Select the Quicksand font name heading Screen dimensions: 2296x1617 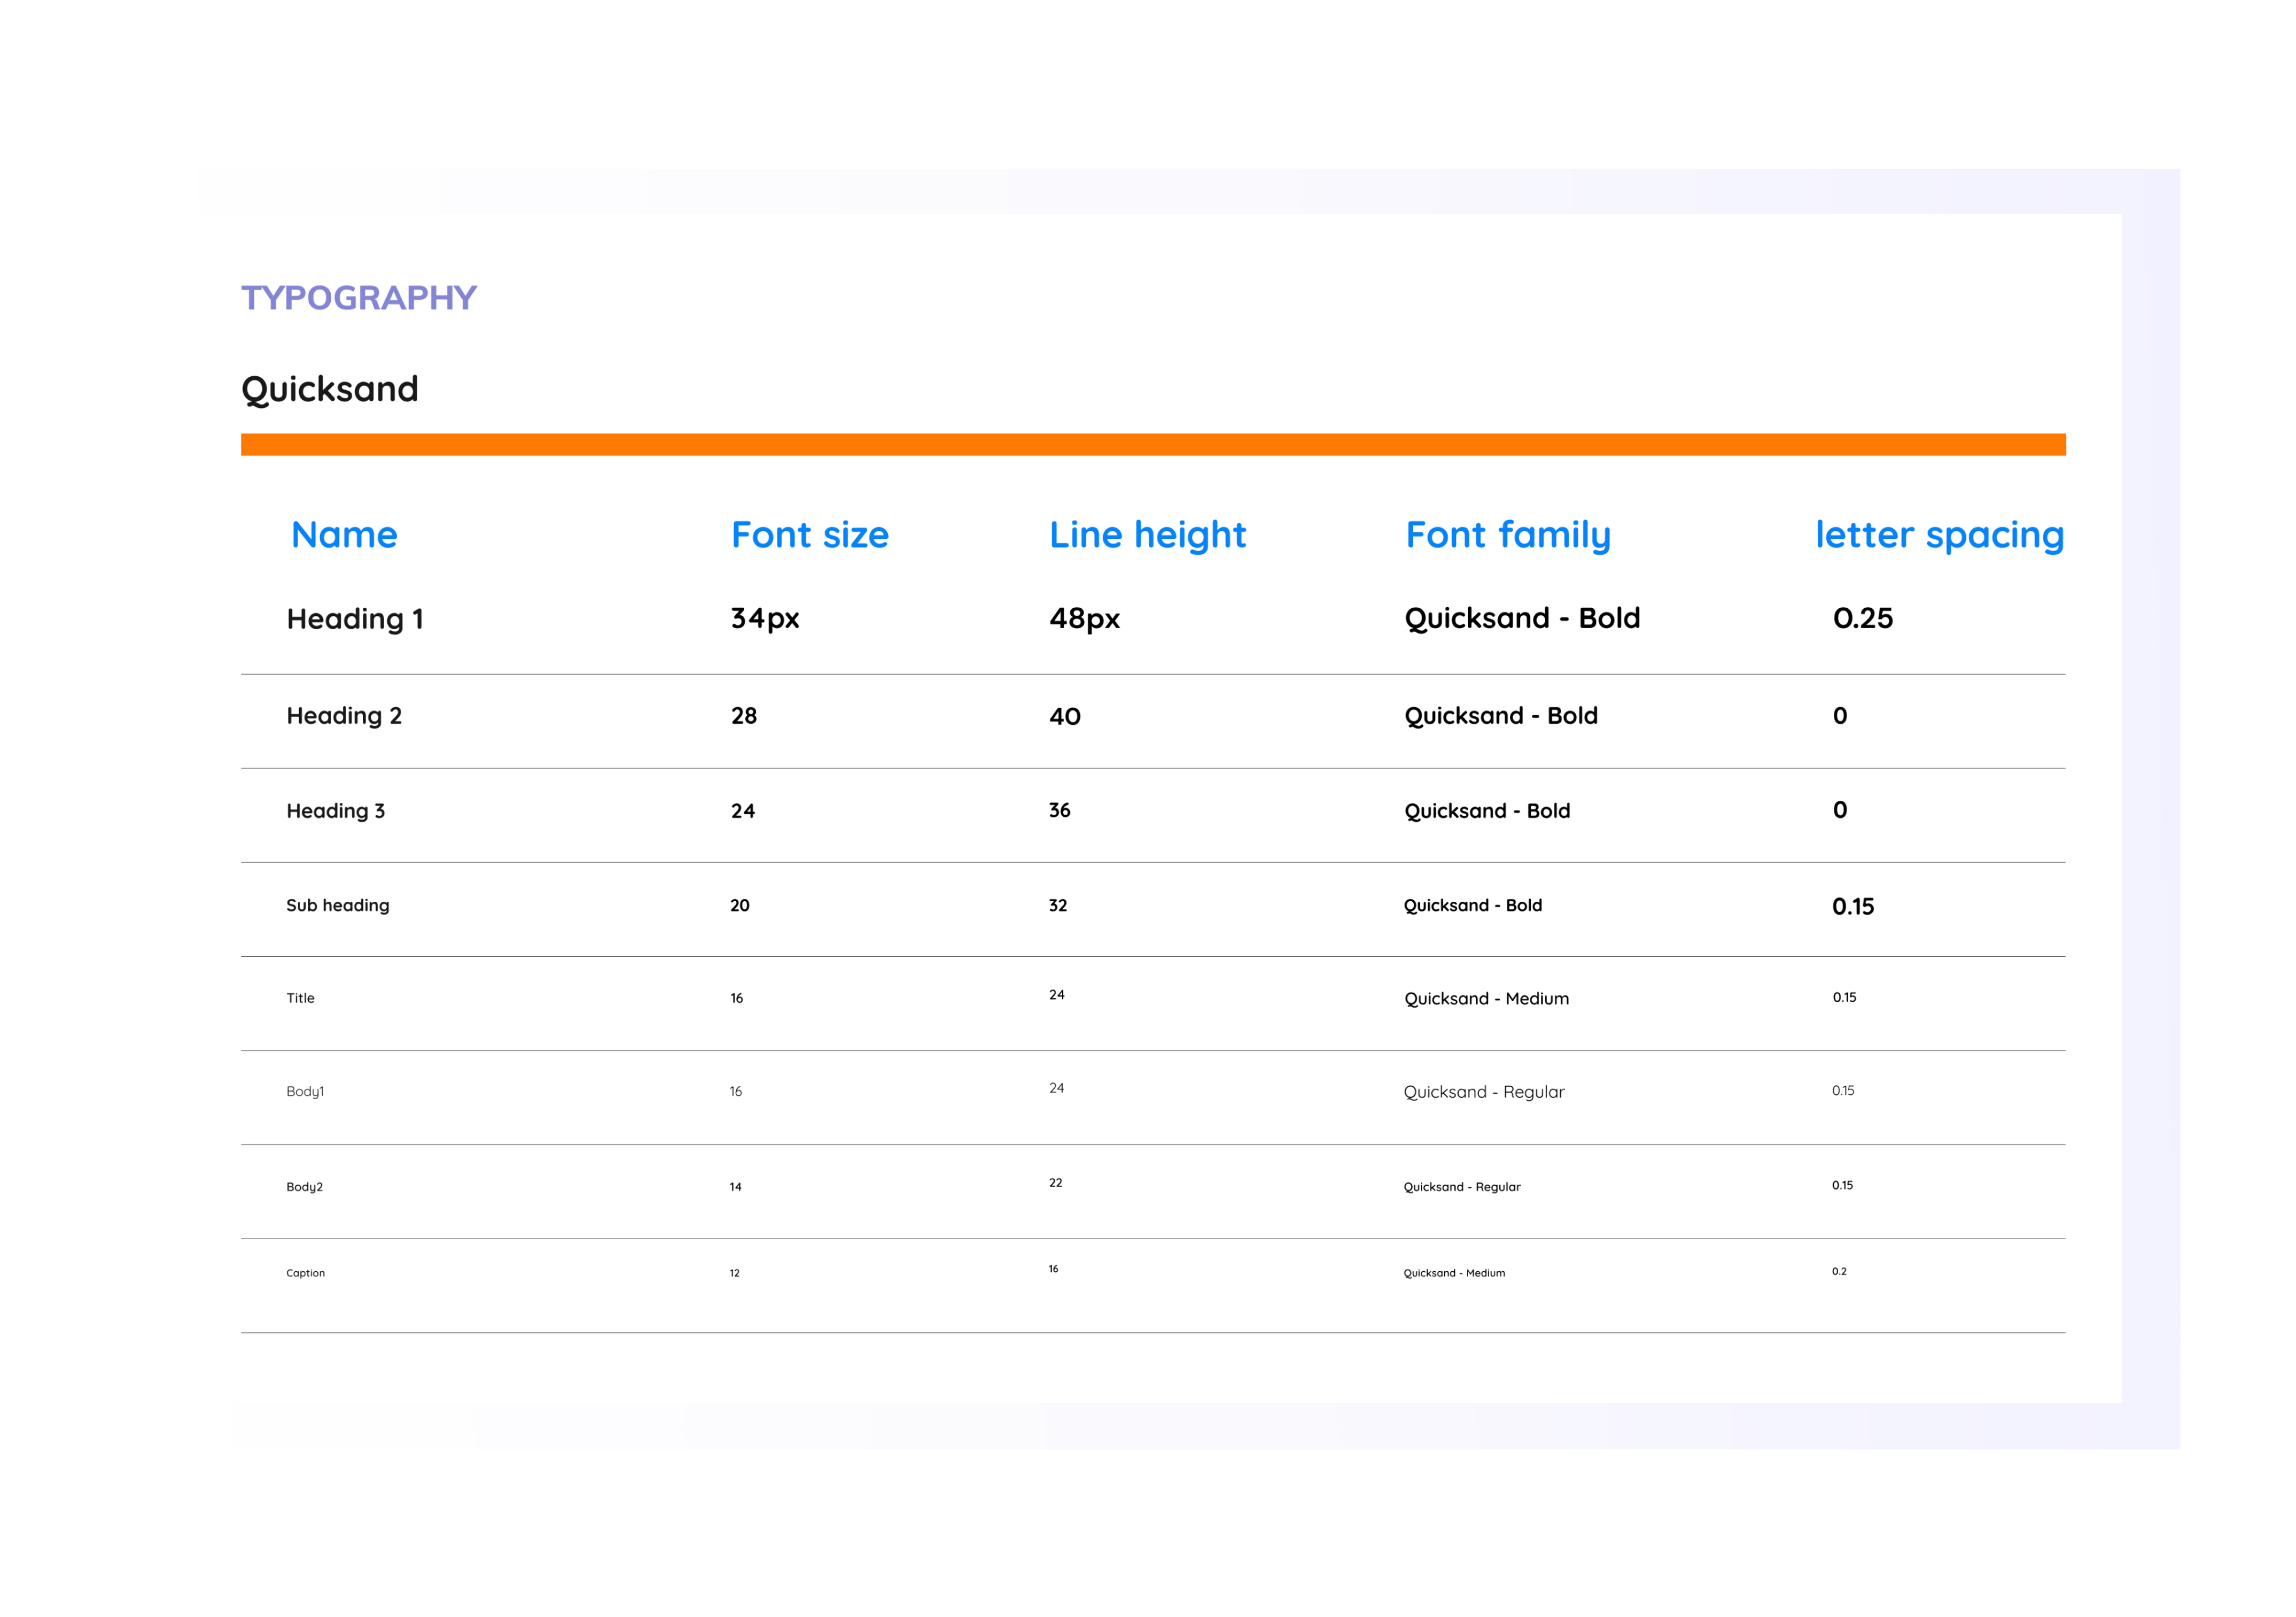[329, 389]
